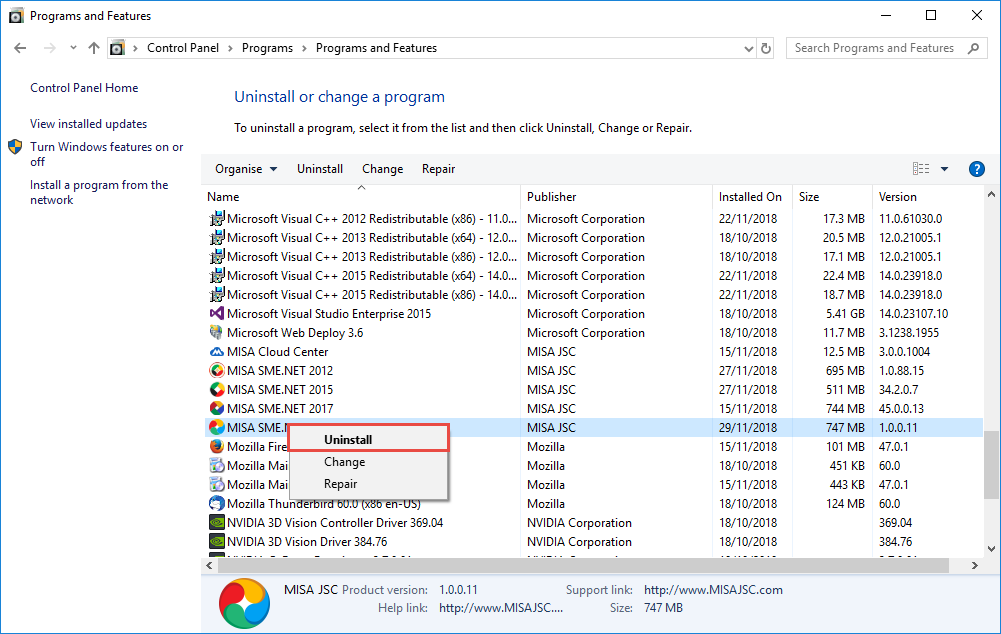The image size is (1001, 634).
Task: Click Uninstall in the toolbar
Action: (x=320, y=169)
